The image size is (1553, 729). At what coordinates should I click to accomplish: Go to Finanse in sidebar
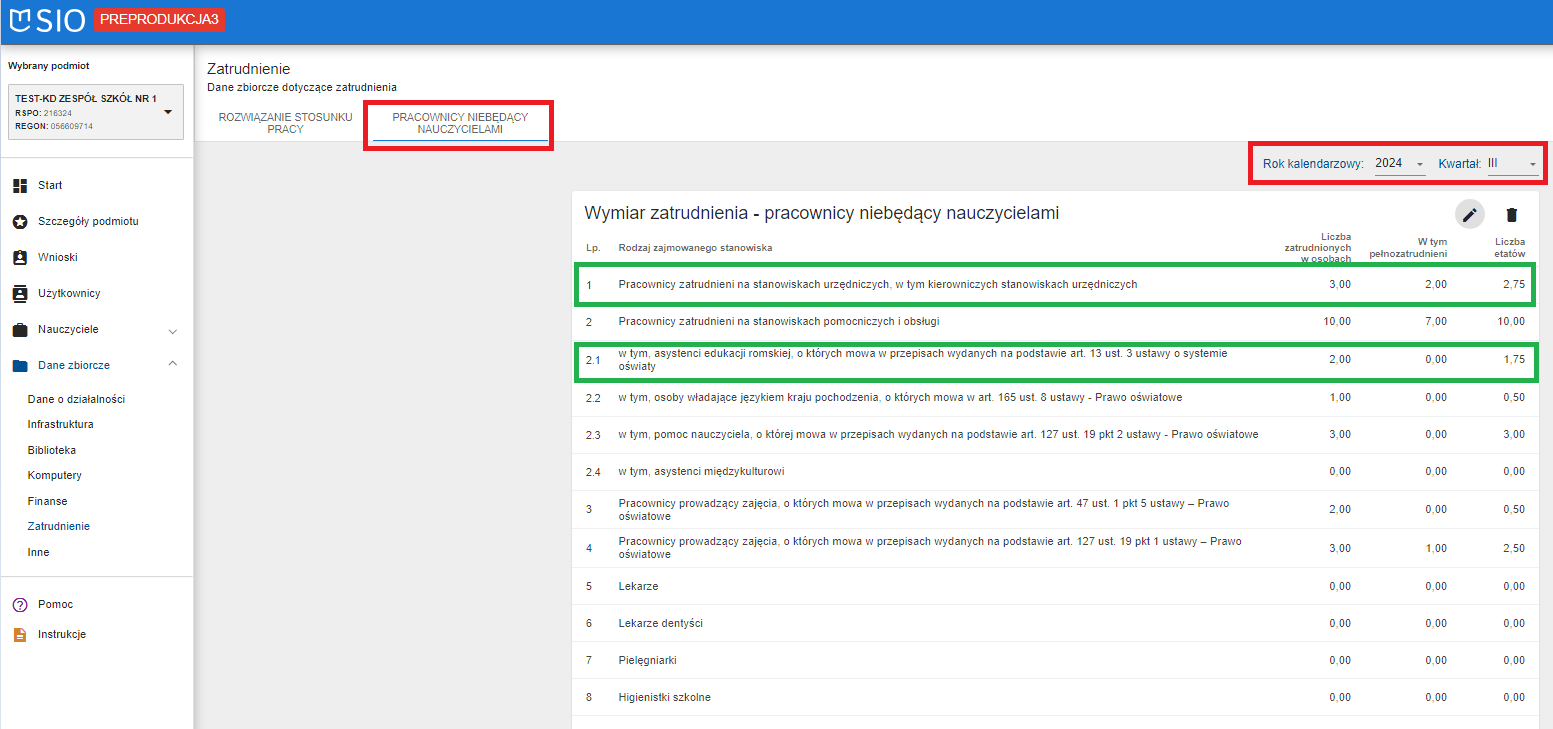coord(48,502)
